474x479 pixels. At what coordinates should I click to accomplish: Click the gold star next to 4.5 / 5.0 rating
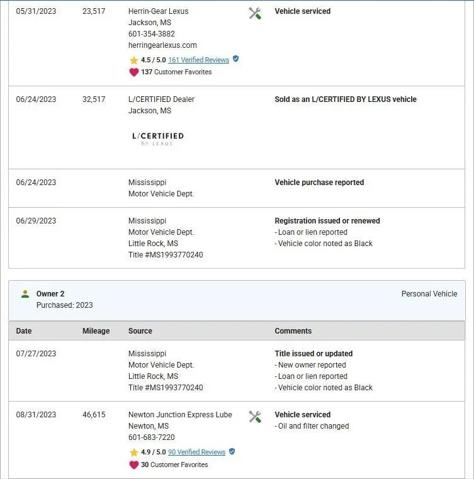[x=134, y=60]
